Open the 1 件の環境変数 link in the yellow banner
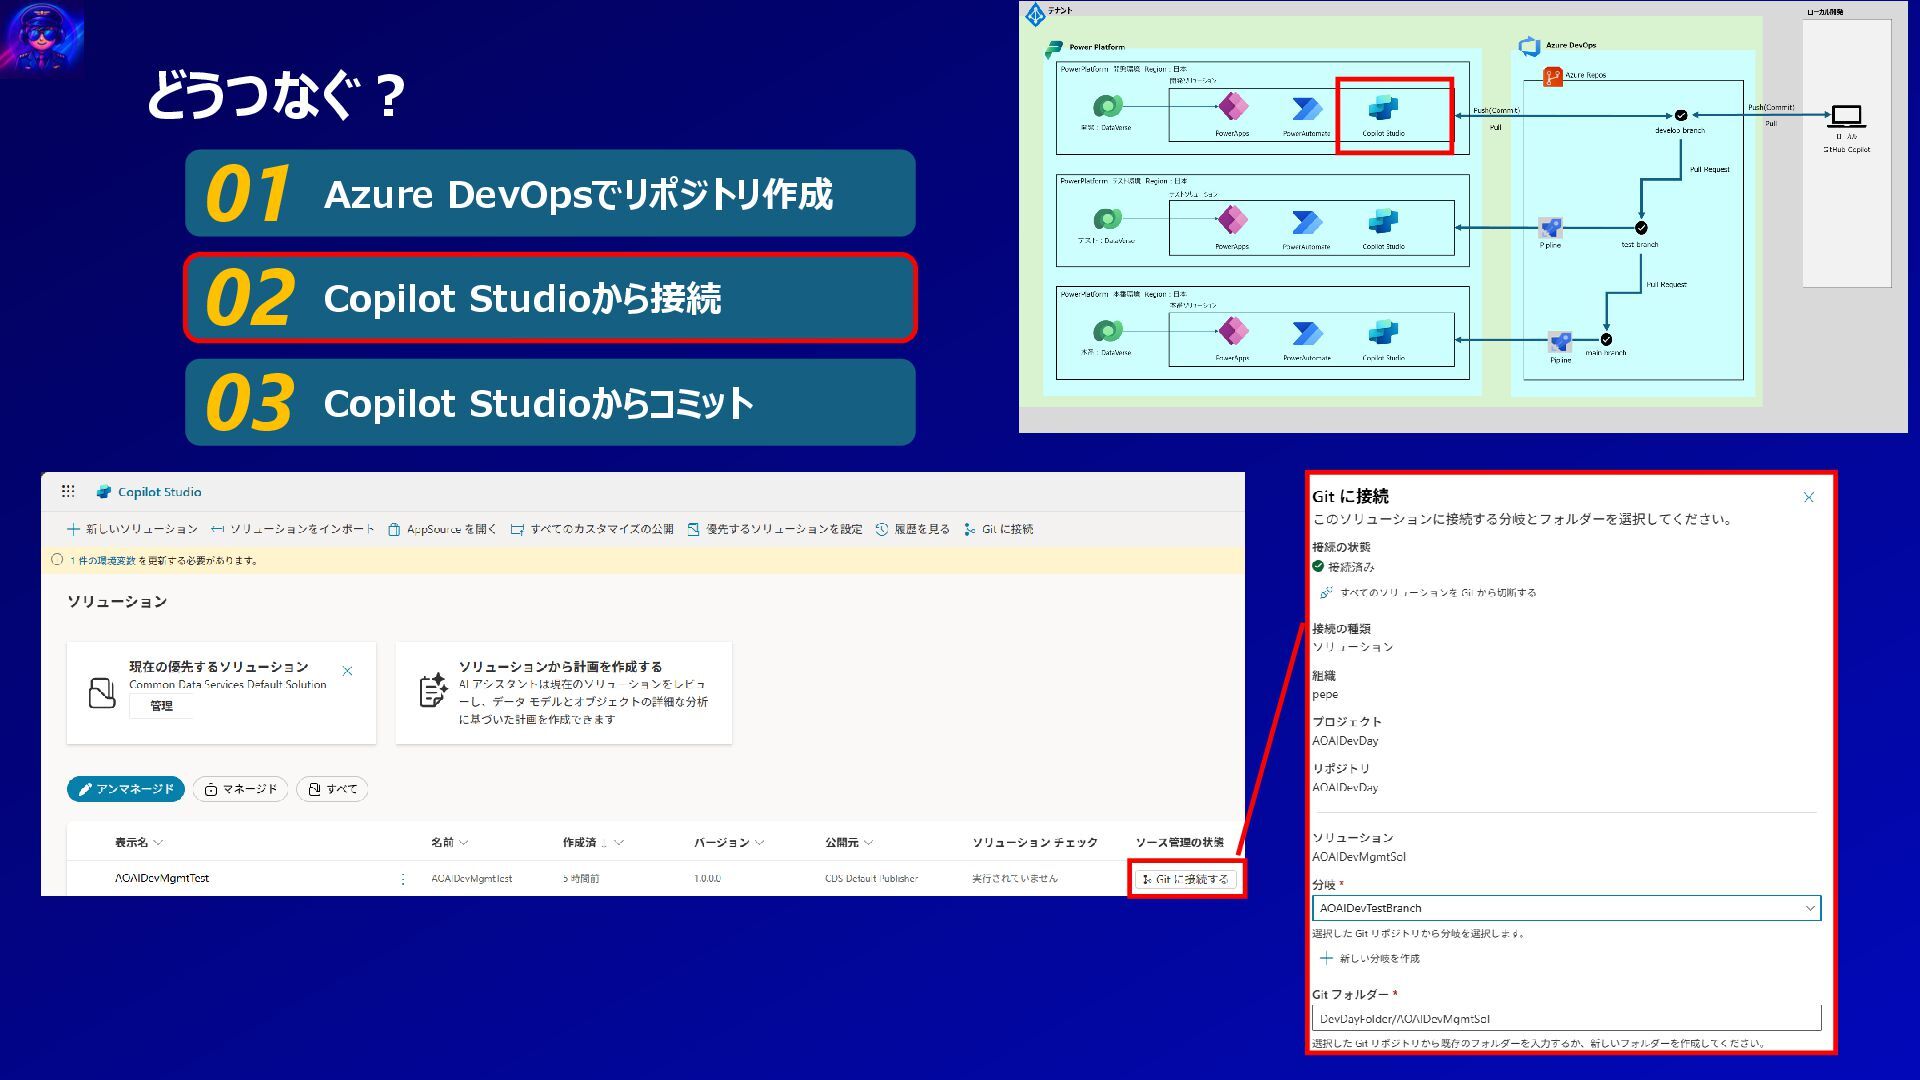The width and height of the screenshot is (1920, 1080). 103,560
